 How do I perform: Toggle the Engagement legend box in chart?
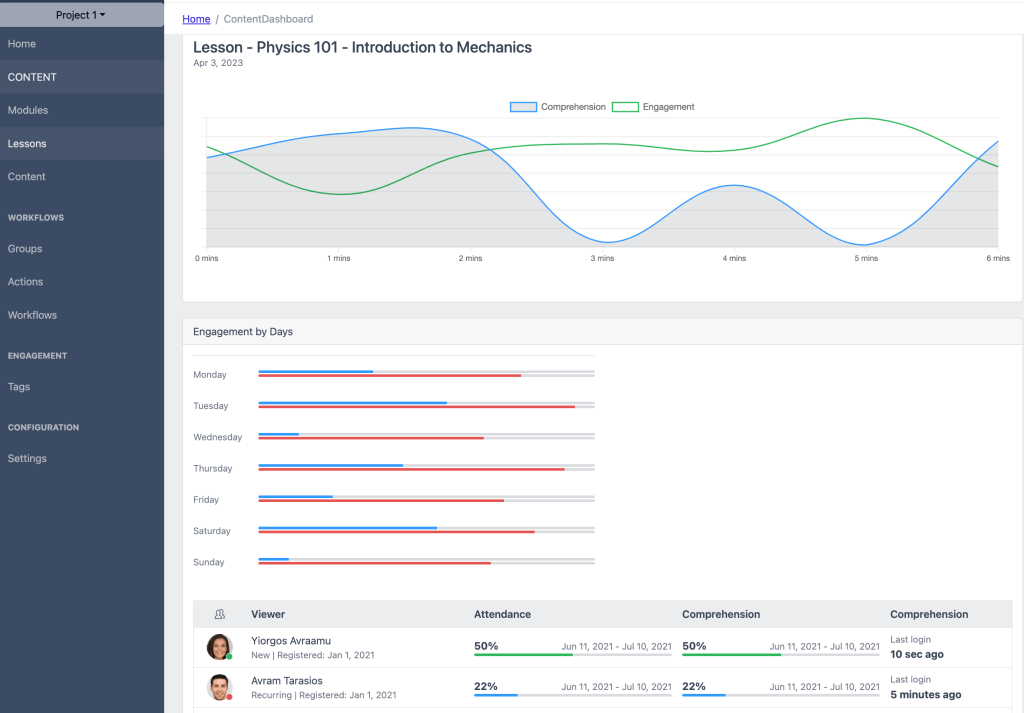click(x=625, y=107)
